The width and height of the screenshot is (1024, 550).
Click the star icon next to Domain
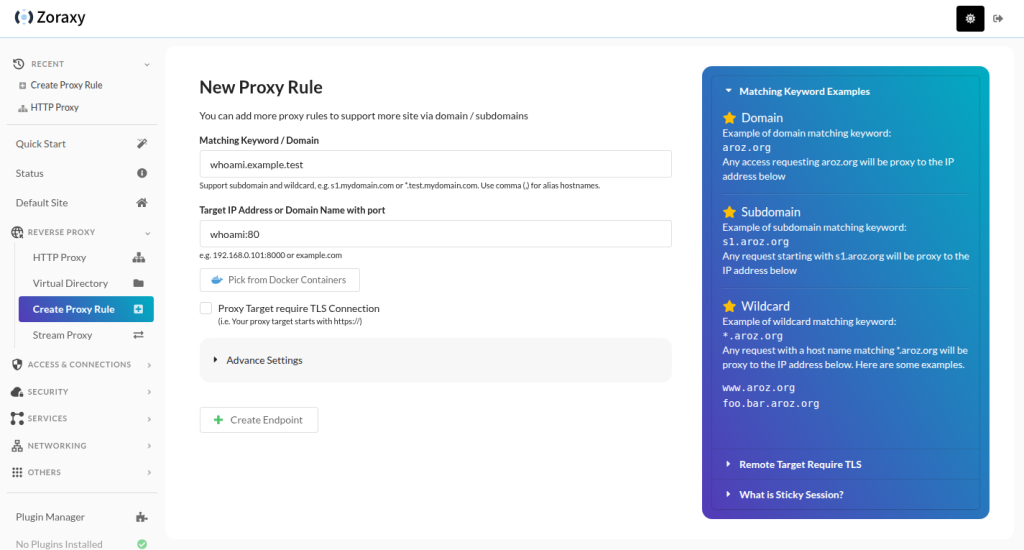pyautogui.click(x=729, y=118)
